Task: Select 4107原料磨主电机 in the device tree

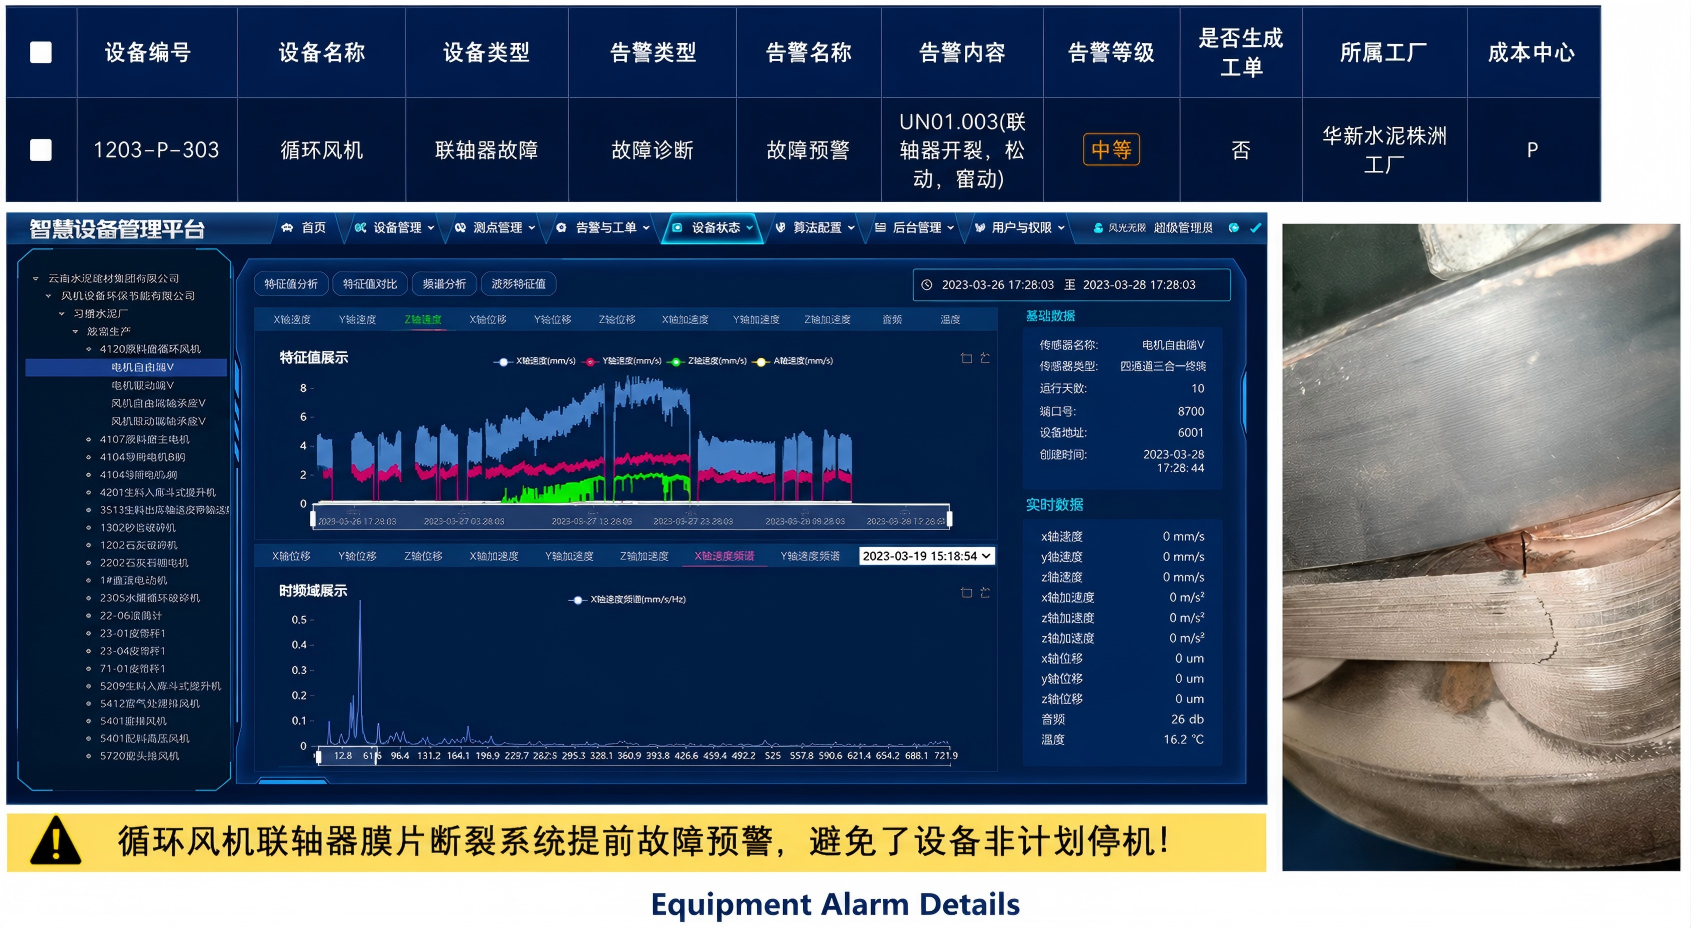Action: coord(144,440)
